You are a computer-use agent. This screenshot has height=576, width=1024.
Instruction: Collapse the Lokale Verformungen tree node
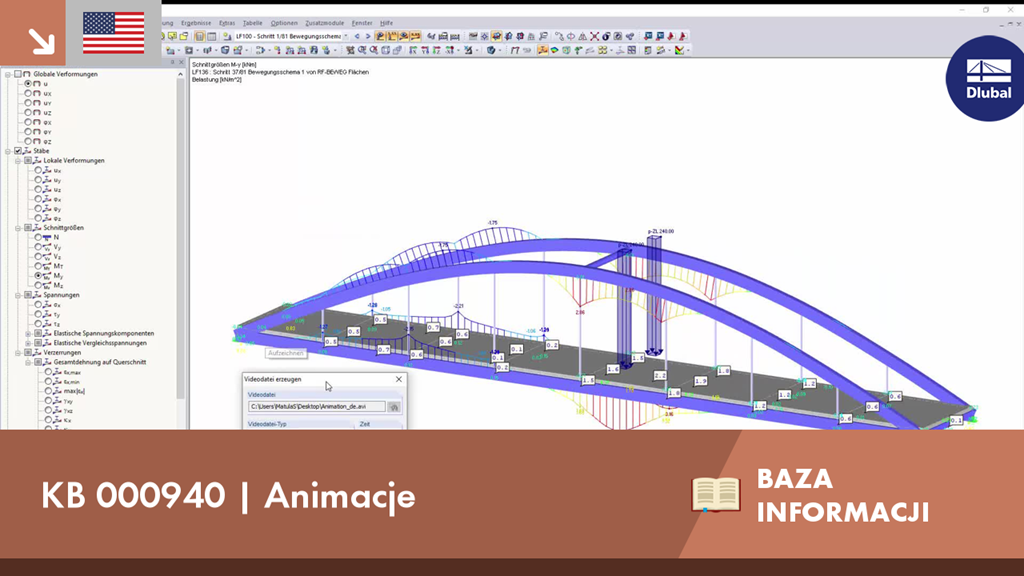pyautogui.click(x=18, y=161)
